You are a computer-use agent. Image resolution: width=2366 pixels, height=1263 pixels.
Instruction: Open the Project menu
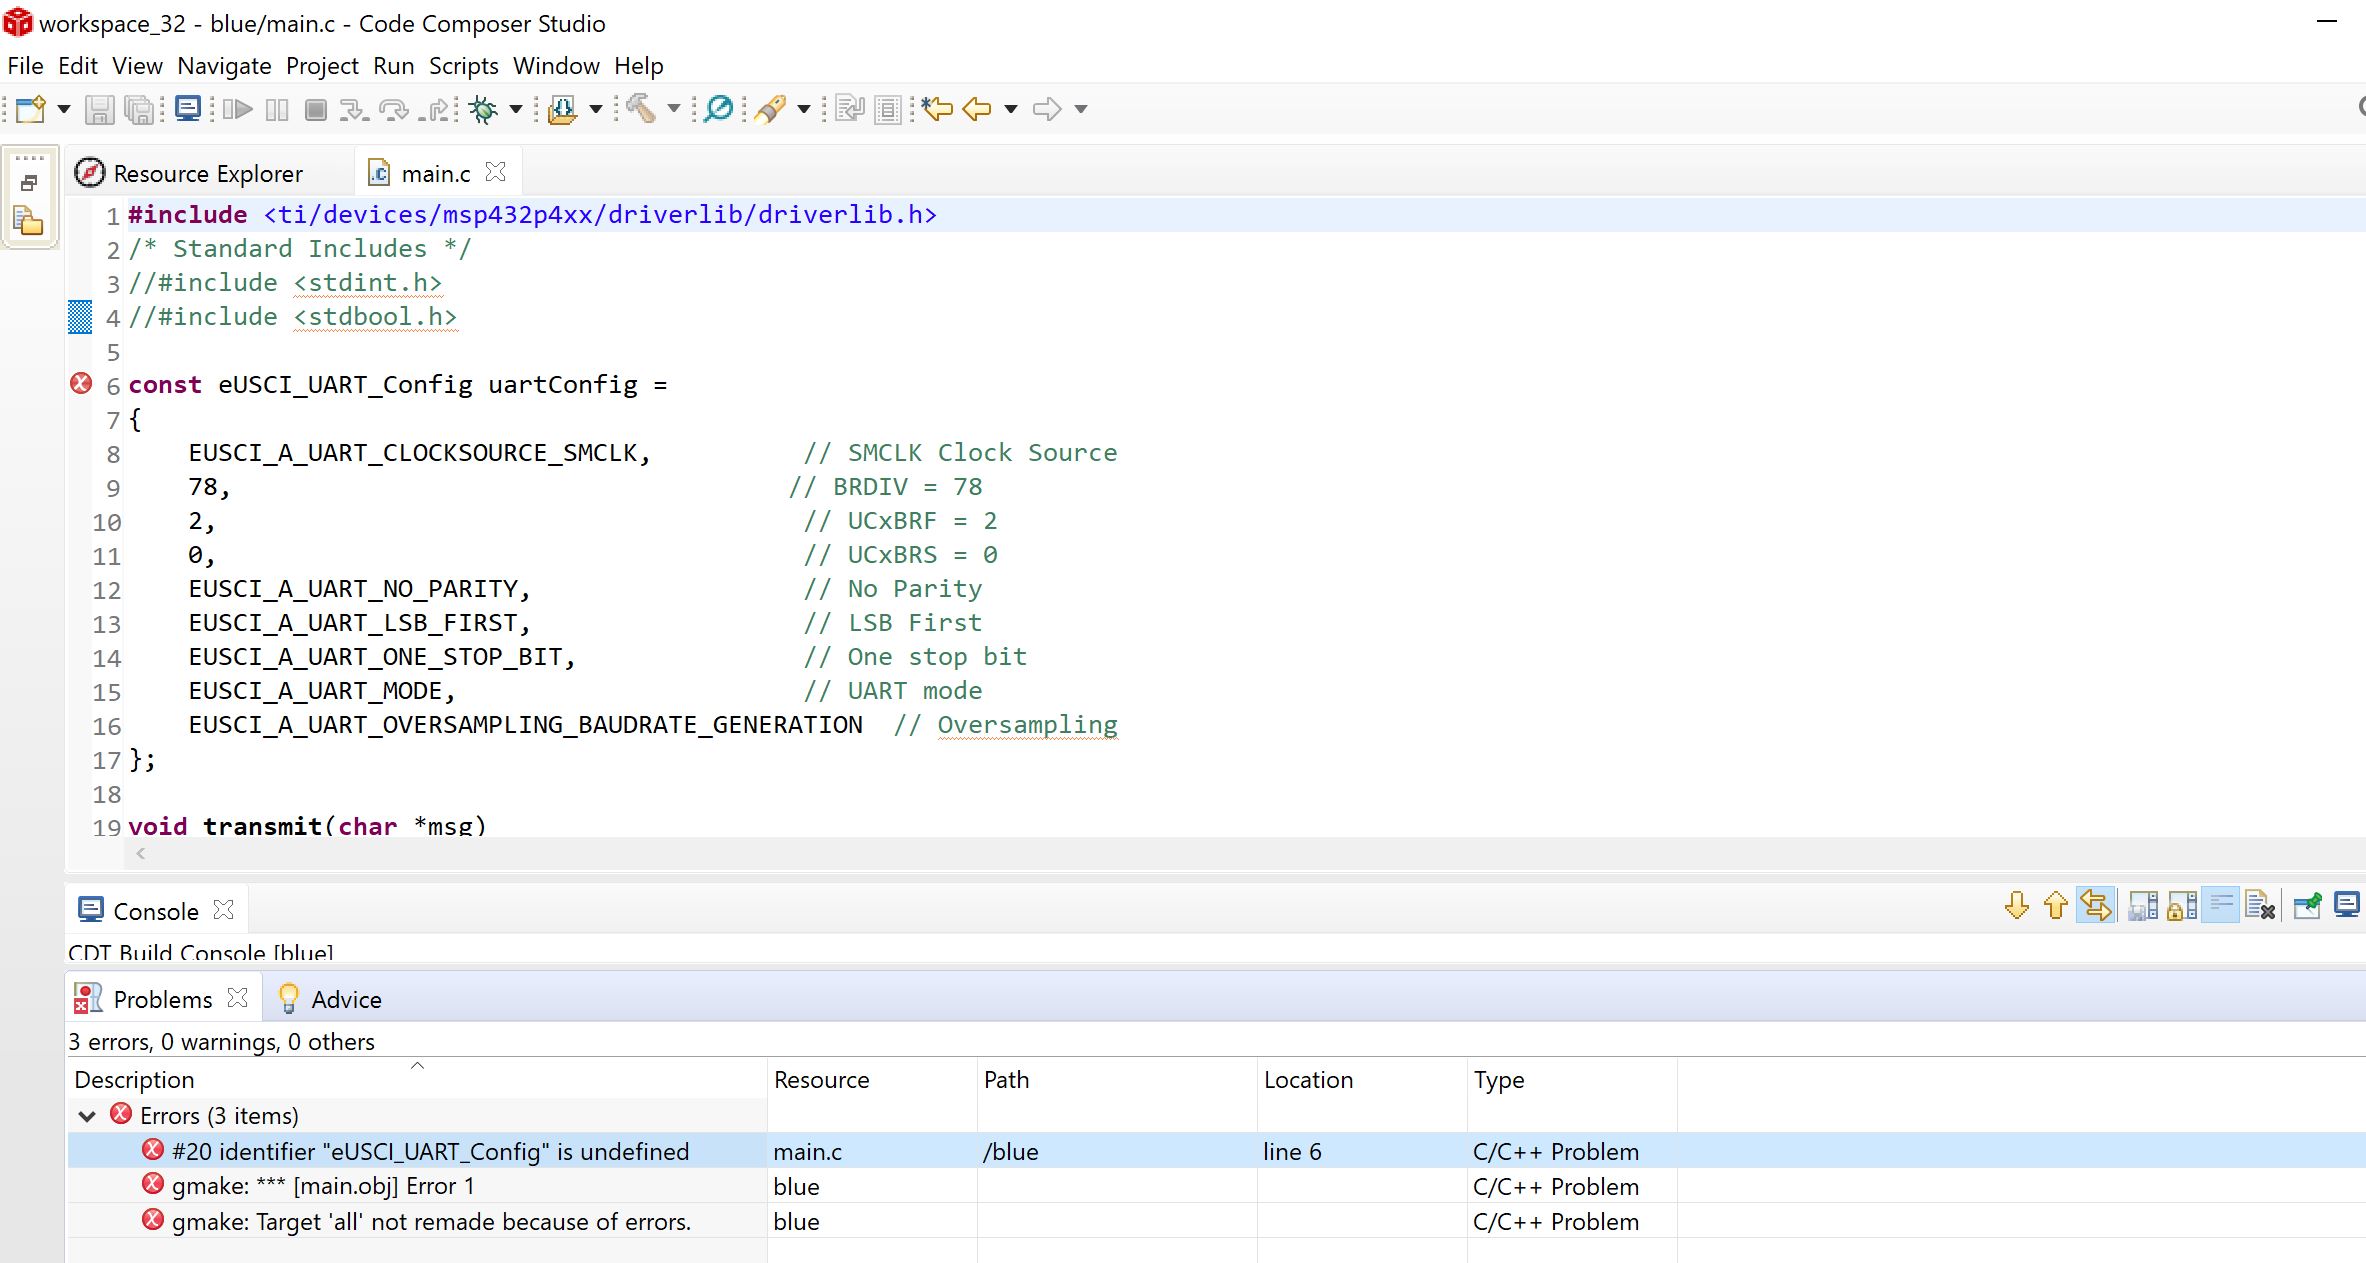tap(321, 66)
